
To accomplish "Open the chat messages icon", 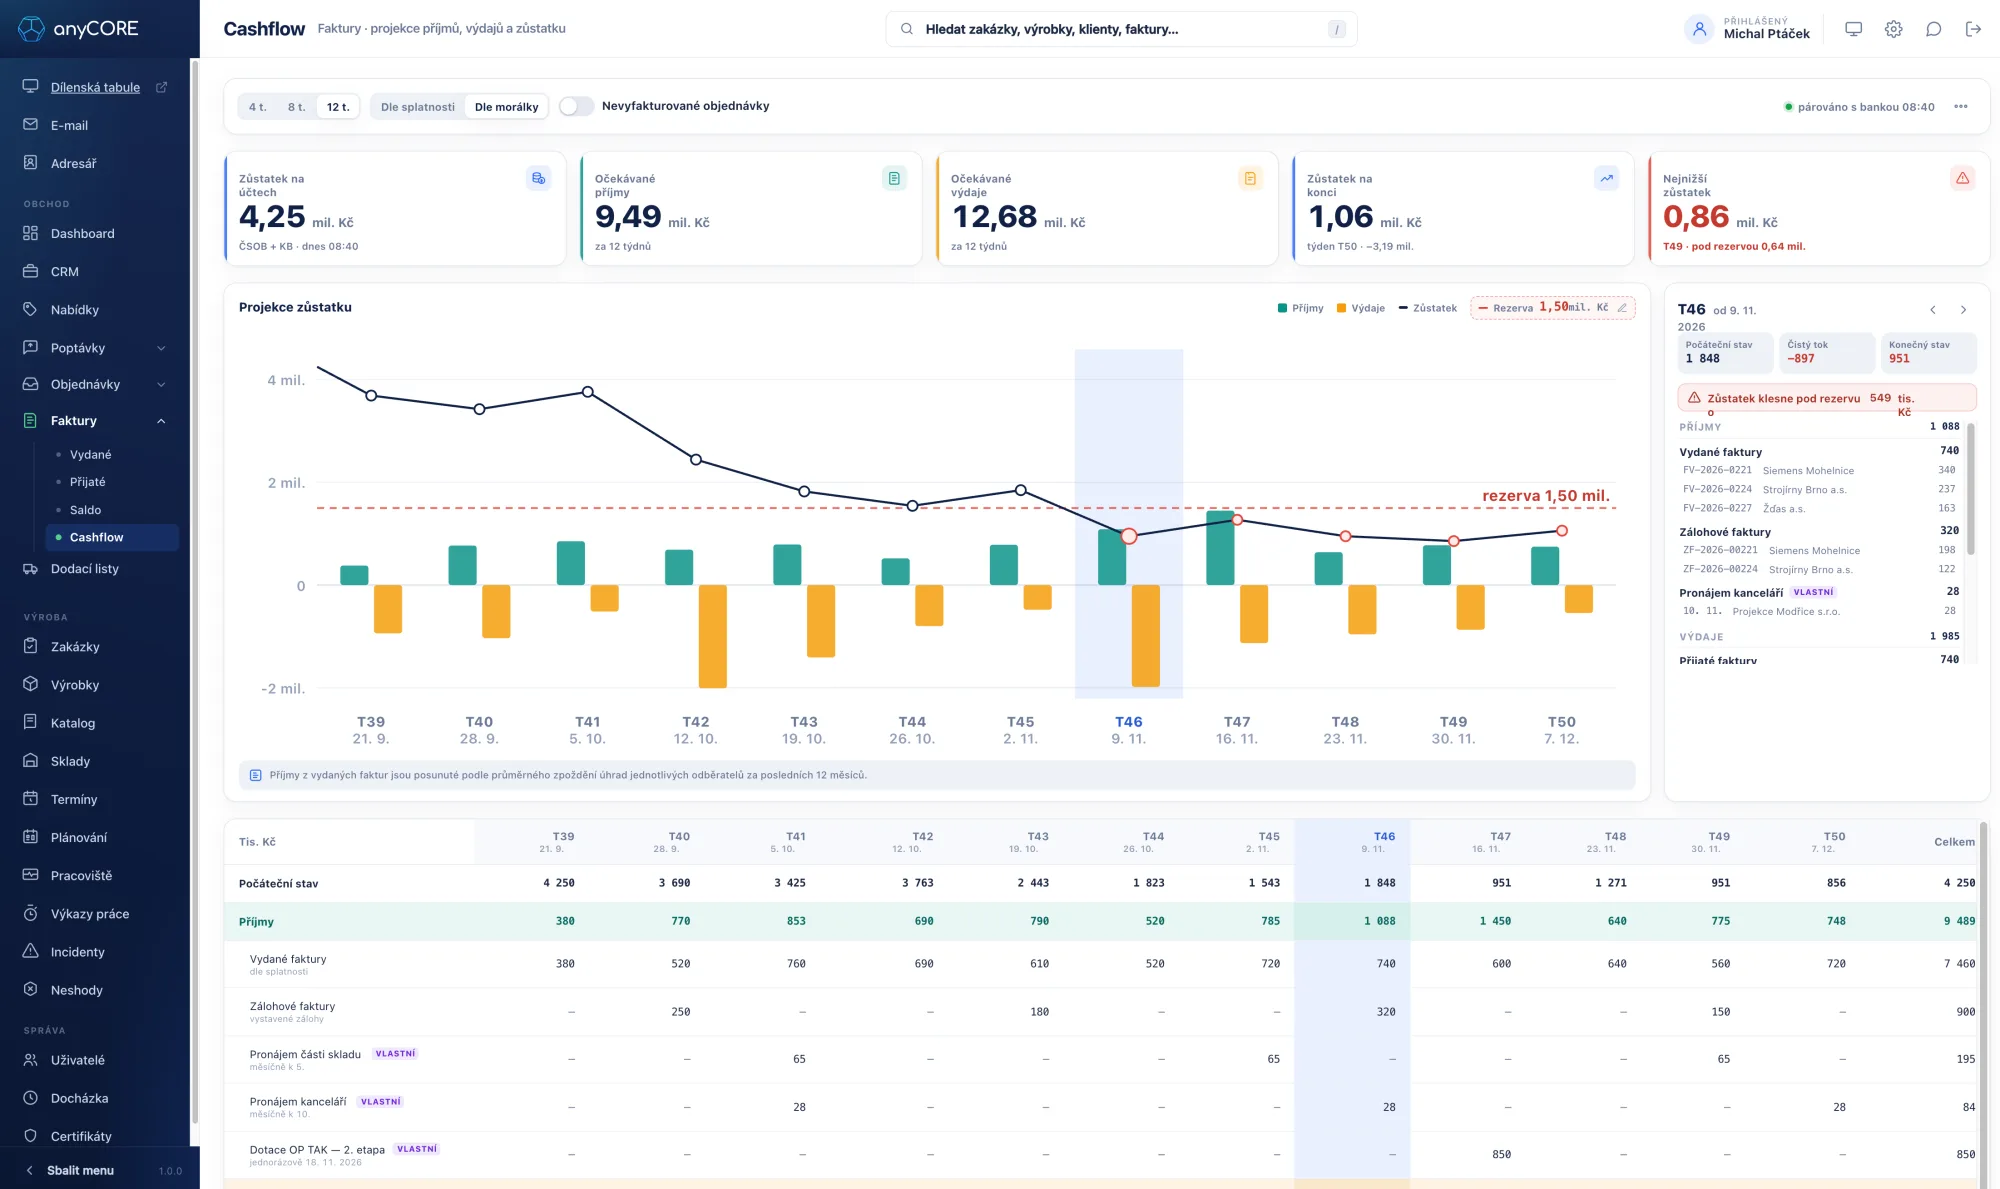I will click(x=1933, y=29).
